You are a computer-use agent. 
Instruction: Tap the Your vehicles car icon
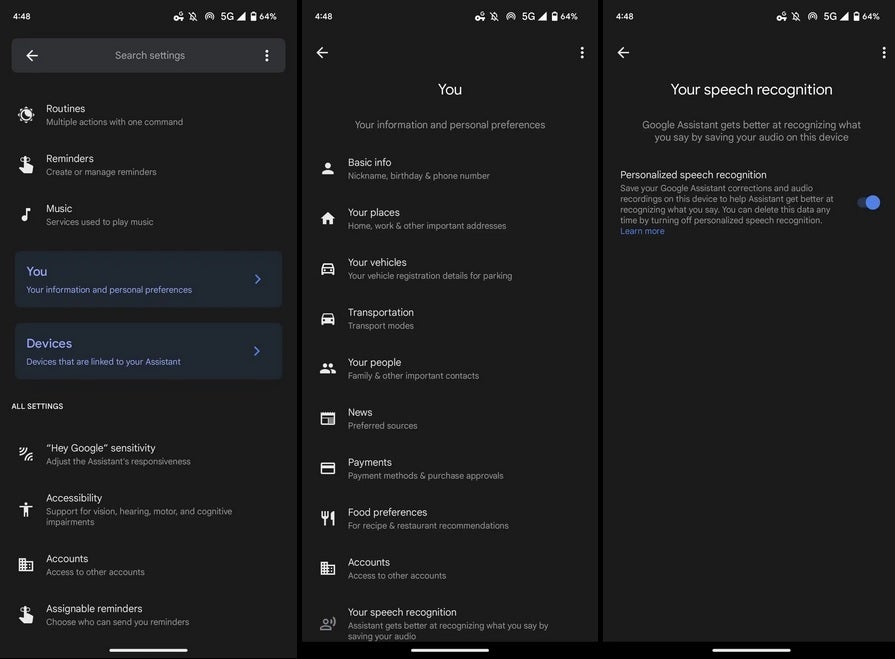328,269
